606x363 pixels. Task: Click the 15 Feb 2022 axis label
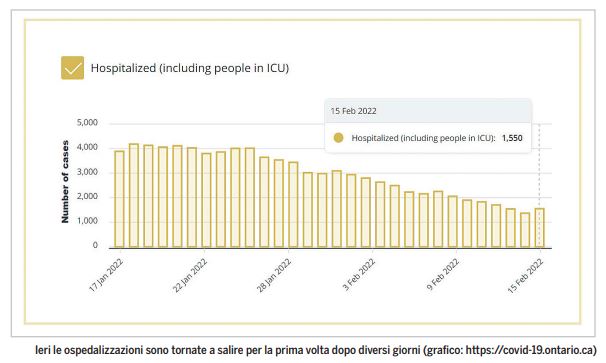click(x=525, y=275)
